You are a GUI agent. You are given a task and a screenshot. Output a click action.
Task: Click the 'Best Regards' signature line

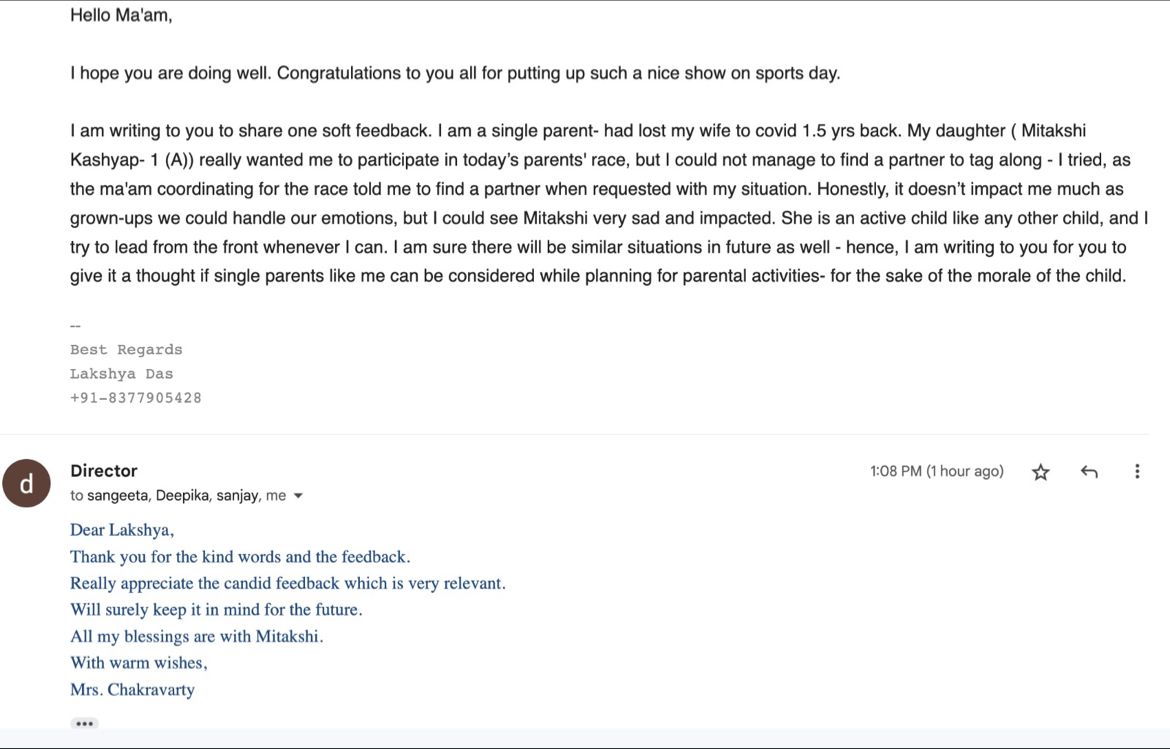click(x=126, y=350)
